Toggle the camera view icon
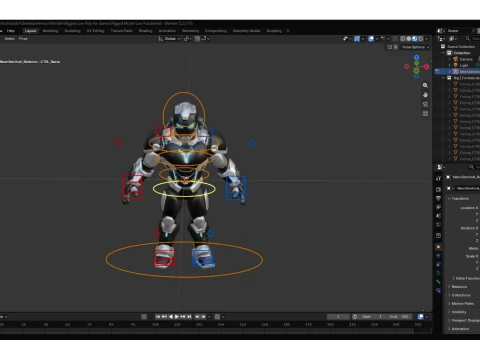The height and width of the screenshot is (360, 480). (x=425, y=104)
